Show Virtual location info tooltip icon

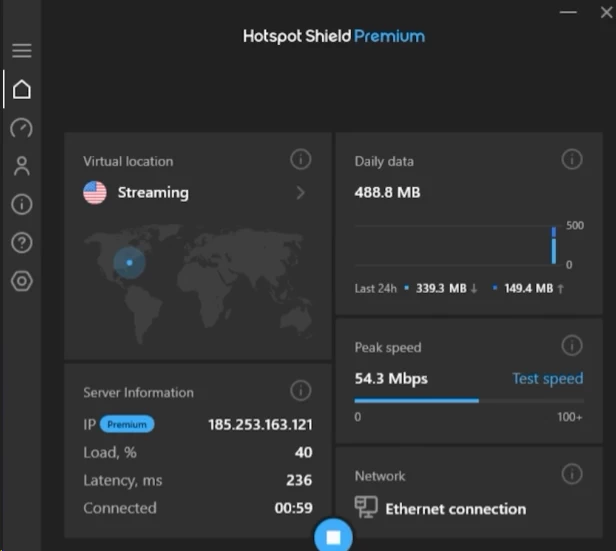(301, 159)
